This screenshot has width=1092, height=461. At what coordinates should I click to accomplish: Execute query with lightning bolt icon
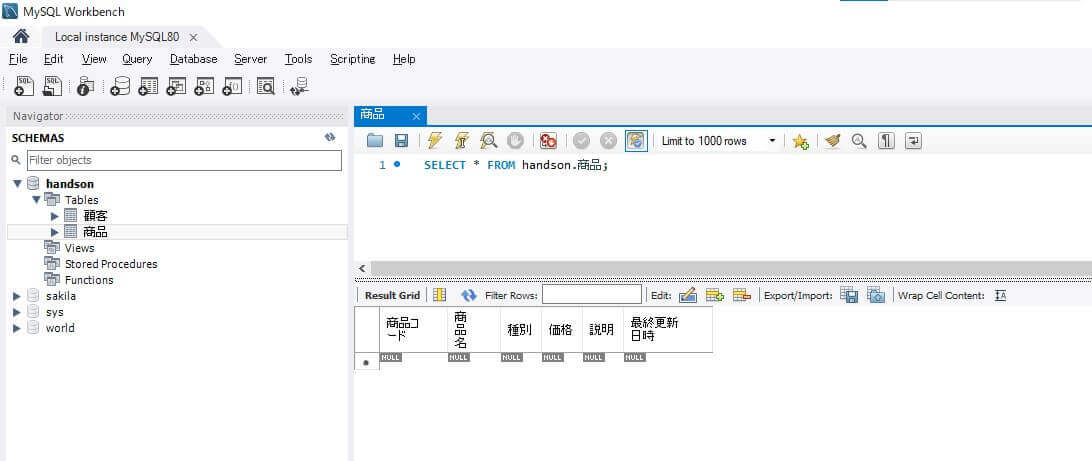435,141
